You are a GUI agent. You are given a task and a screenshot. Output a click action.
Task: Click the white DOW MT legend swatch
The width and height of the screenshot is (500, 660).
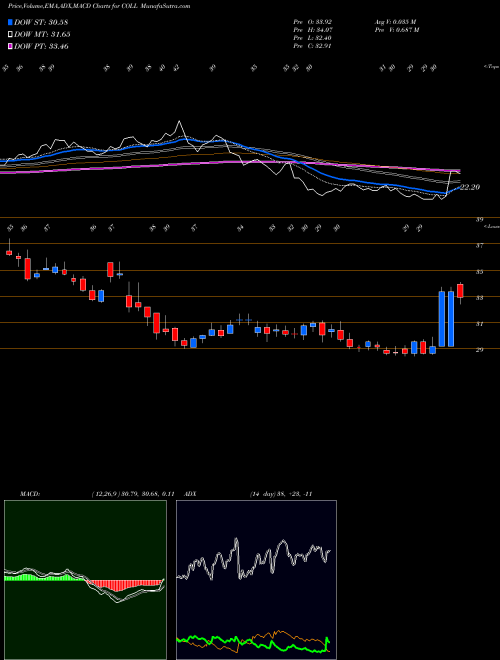click(x=10, y=35)
